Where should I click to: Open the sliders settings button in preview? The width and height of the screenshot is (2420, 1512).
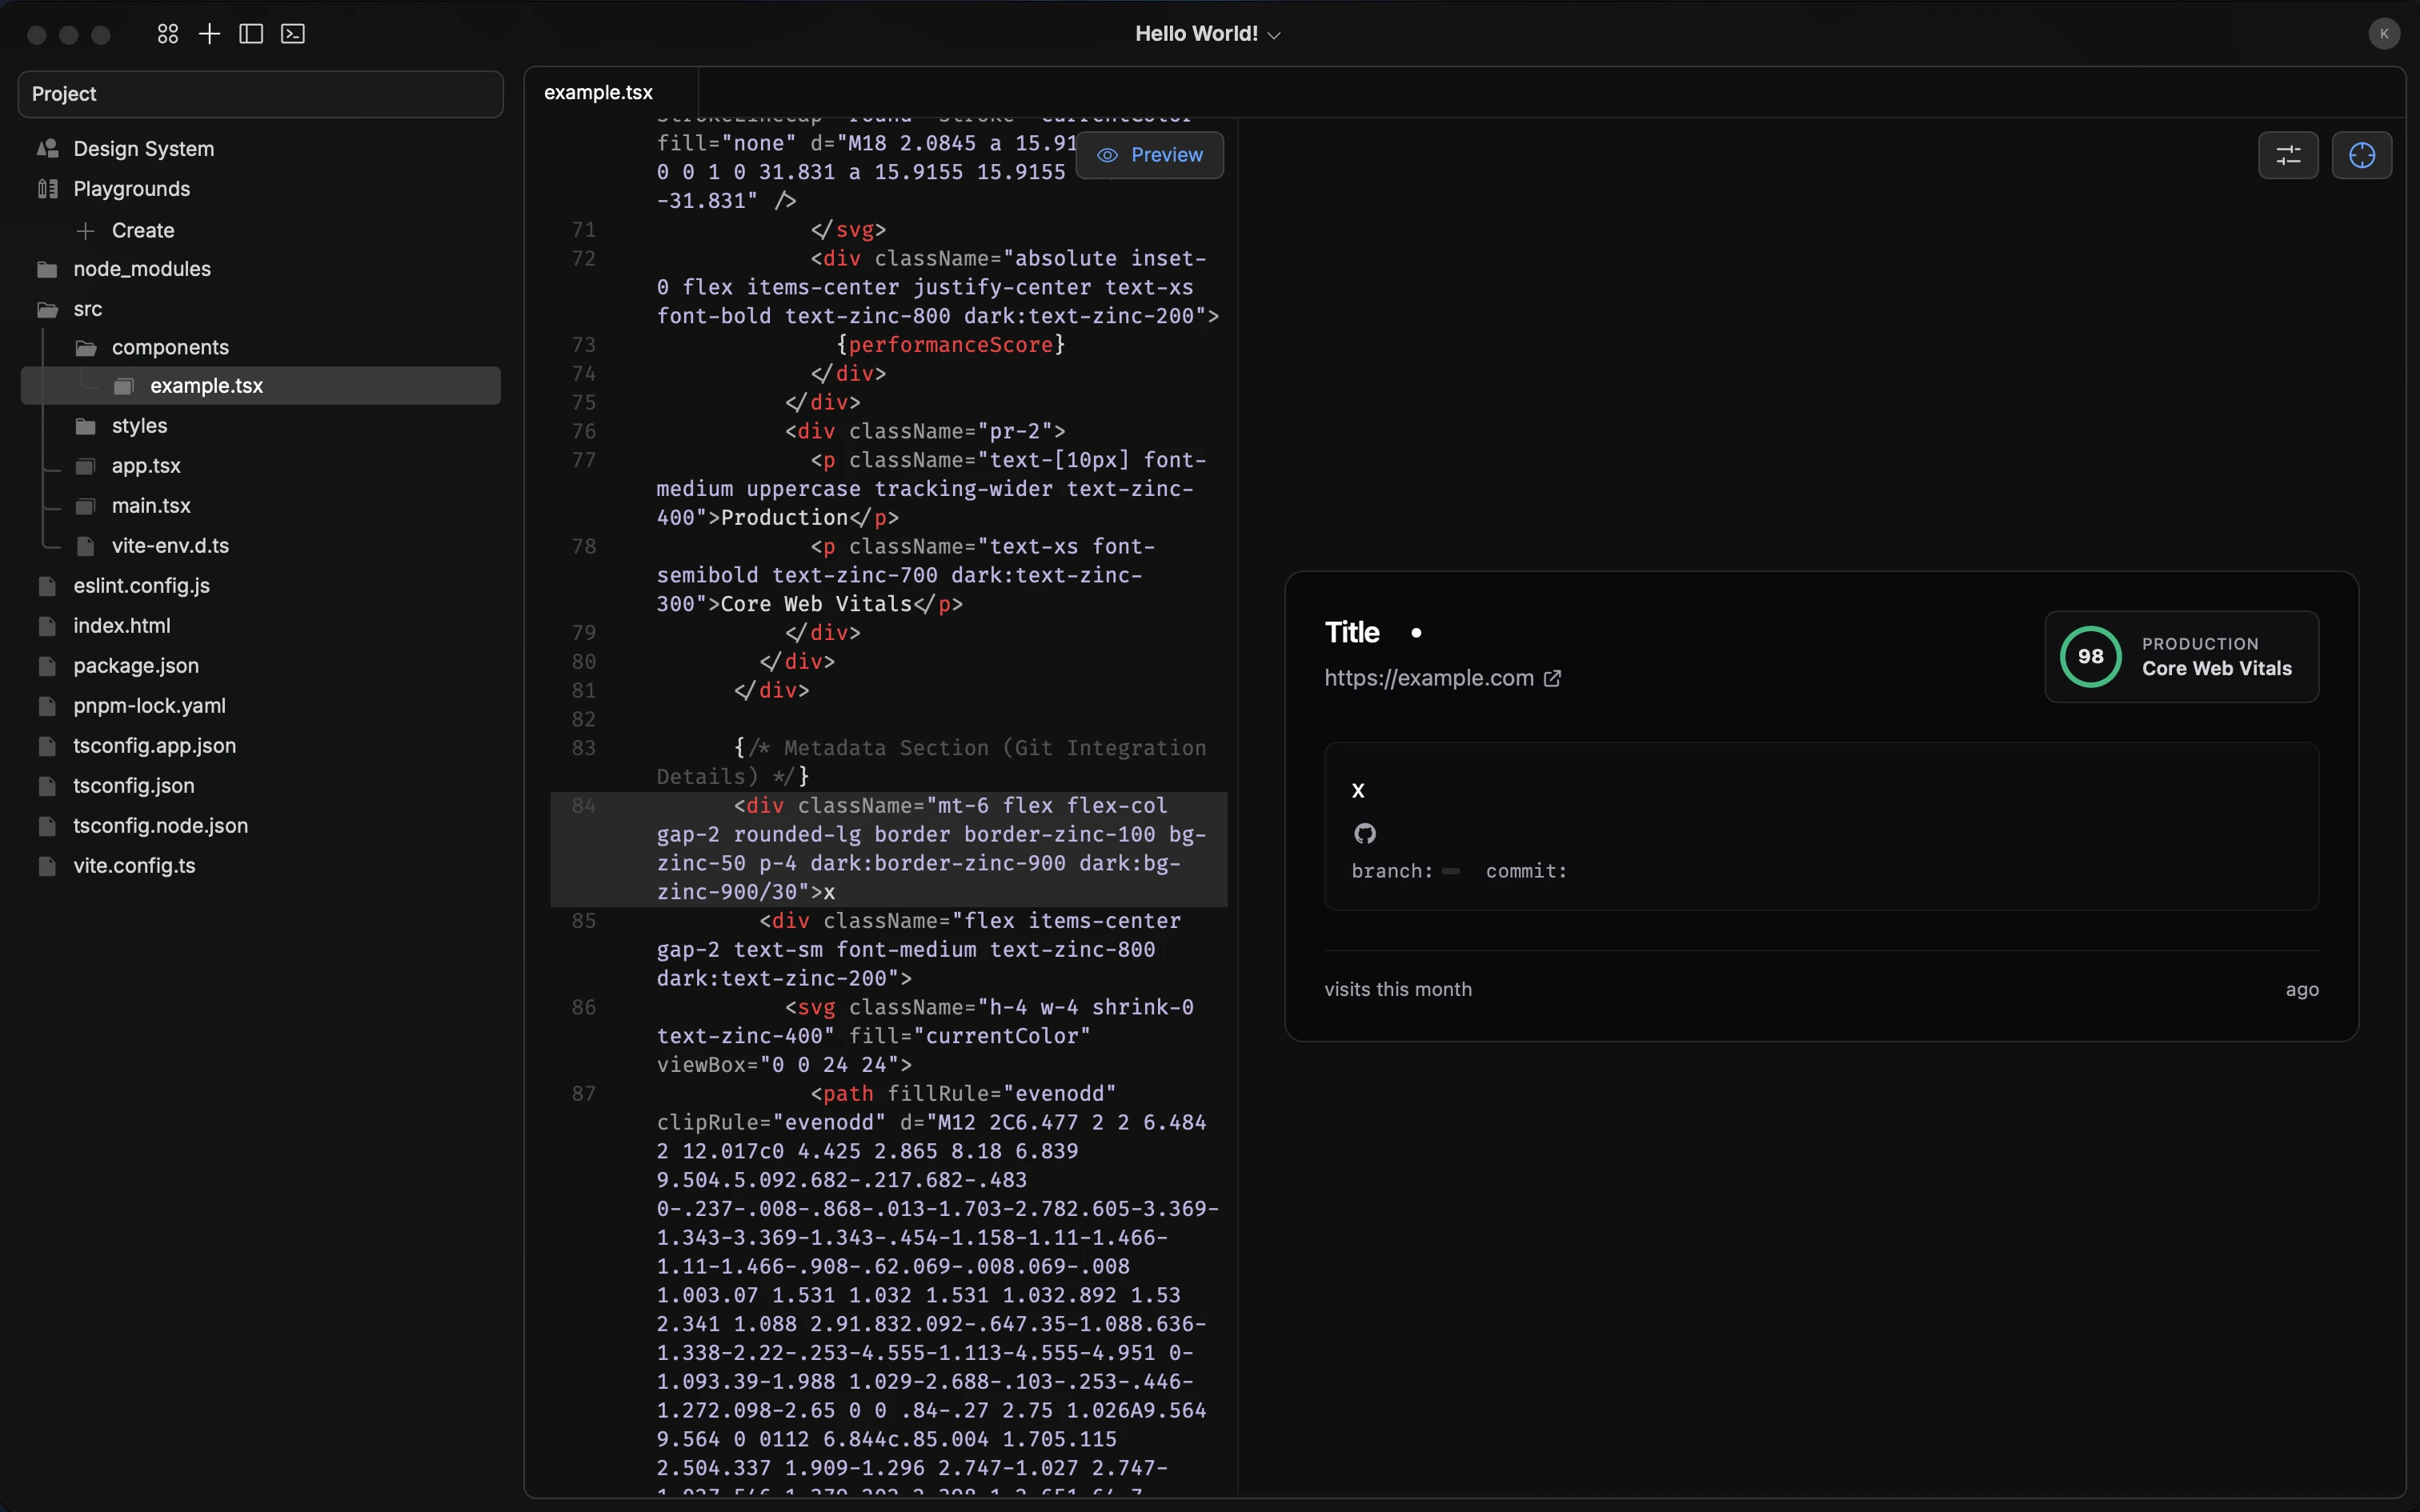tap(2288, 155)
